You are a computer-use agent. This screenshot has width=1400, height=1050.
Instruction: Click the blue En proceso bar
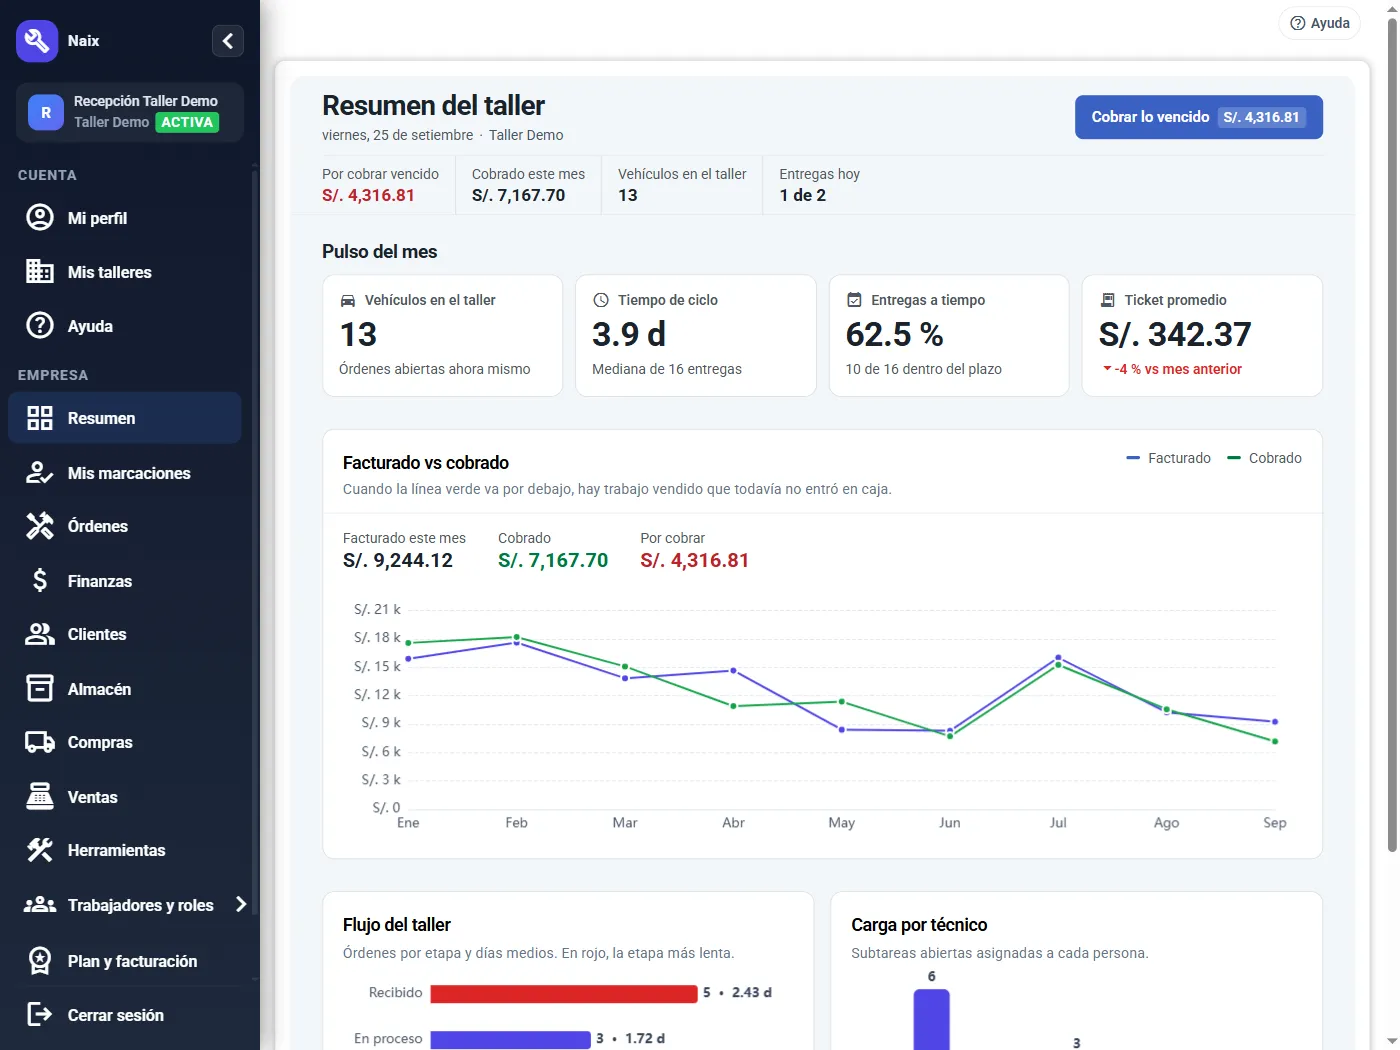tap(510, 1039)
